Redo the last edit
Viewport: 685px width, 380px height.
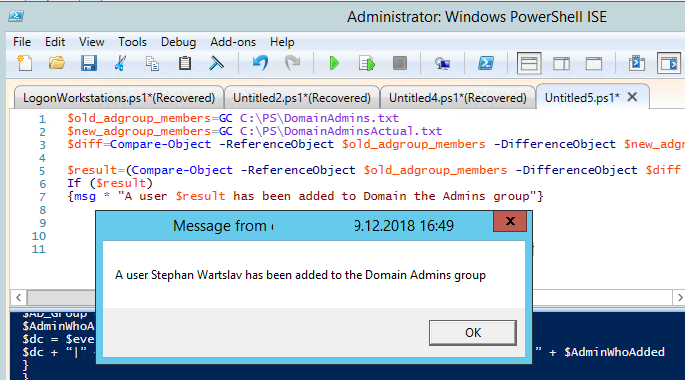(x=293, y=63)
